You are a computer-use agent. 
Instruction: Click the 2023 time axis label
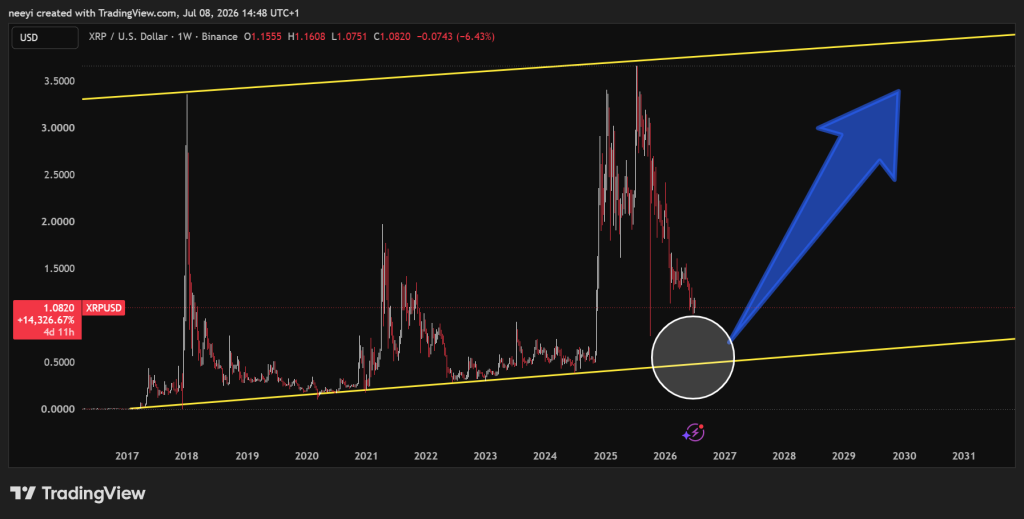485,456
